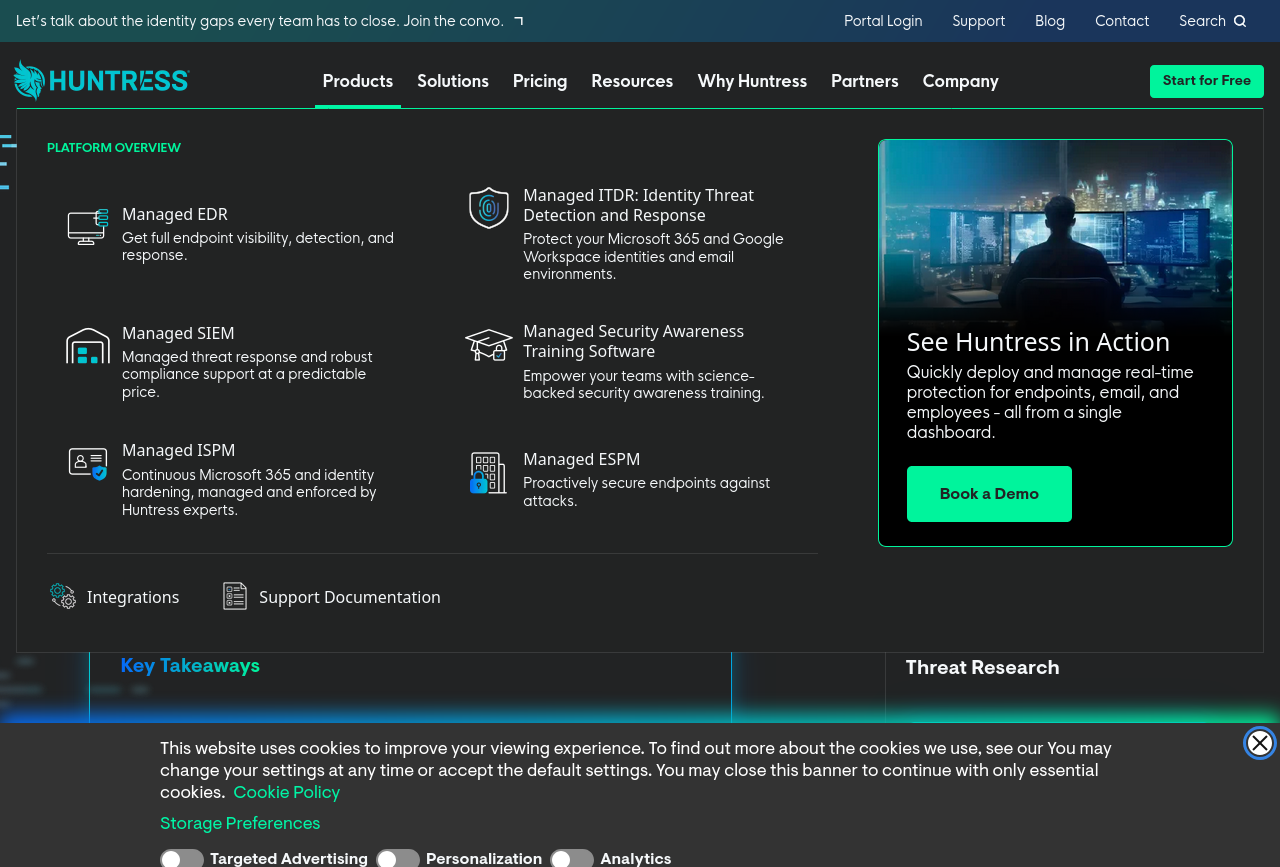Toggle Targeted Advertising cookies
Screen dimensions: 1280x867
pyautogui.click(x=182, y=859)
